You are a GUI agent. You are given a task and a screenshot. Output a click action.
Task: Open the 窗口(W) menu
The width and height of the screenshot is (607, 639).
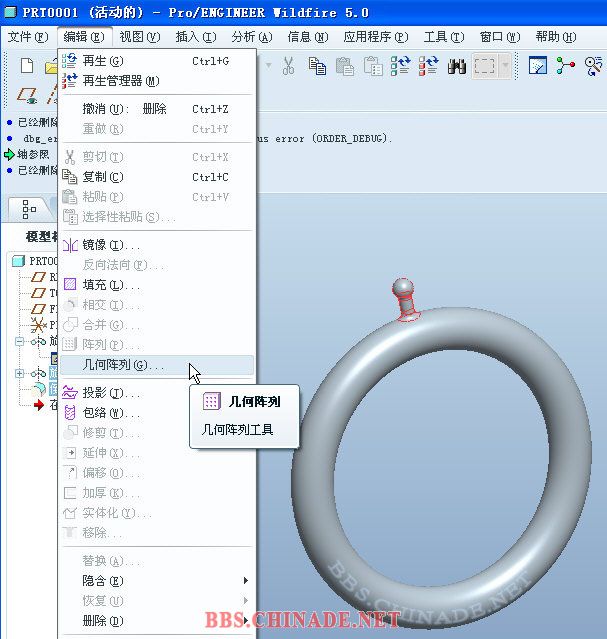pyautogui.click(x=500, y=37)
